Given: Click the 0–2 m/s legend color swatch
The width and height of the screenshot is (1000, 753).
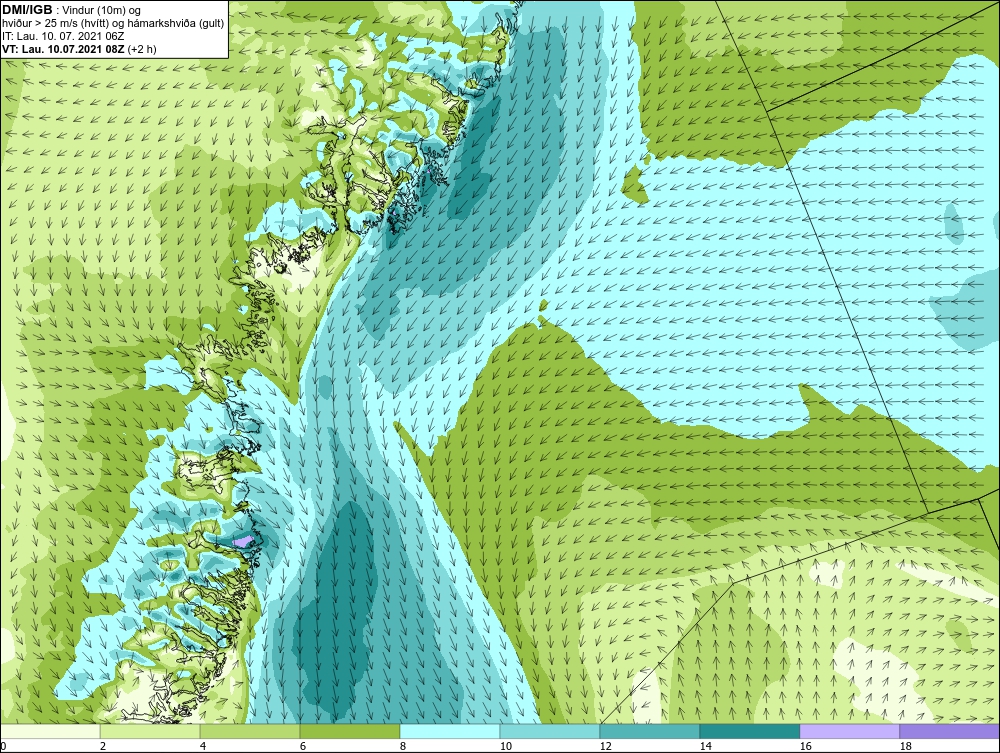Looking at the screenshot, I should [50, 731].
